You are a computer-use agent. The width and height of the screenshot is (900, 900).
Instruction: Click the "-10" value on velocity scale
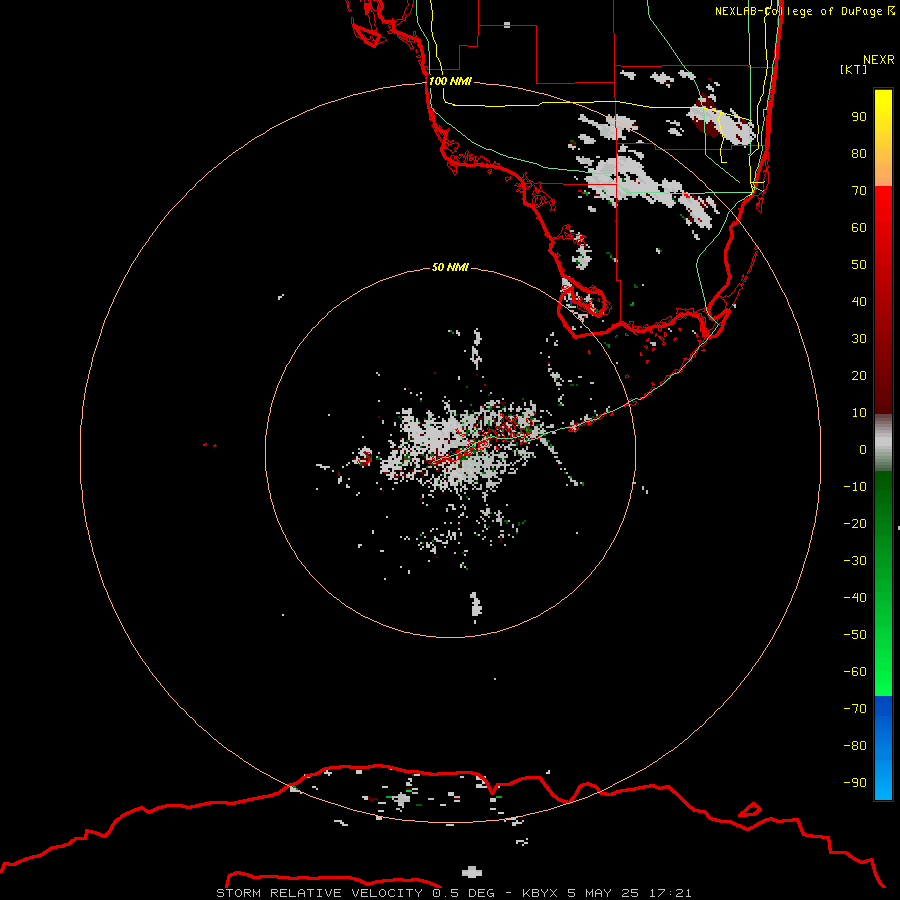point(855,487)
